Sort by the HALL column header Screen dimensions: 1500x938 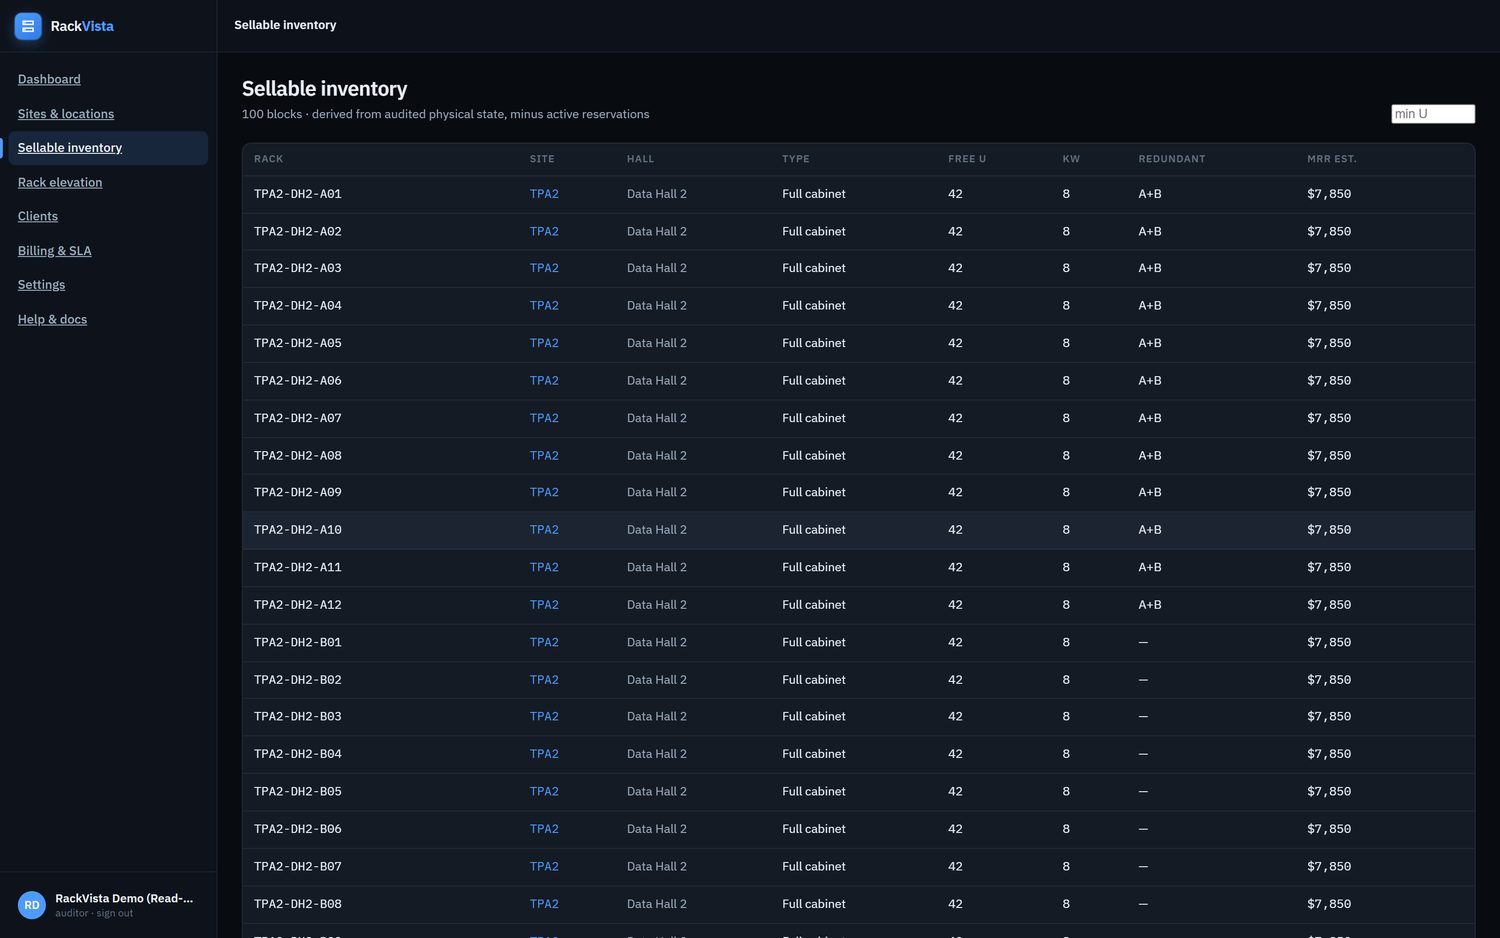point(640,159)
